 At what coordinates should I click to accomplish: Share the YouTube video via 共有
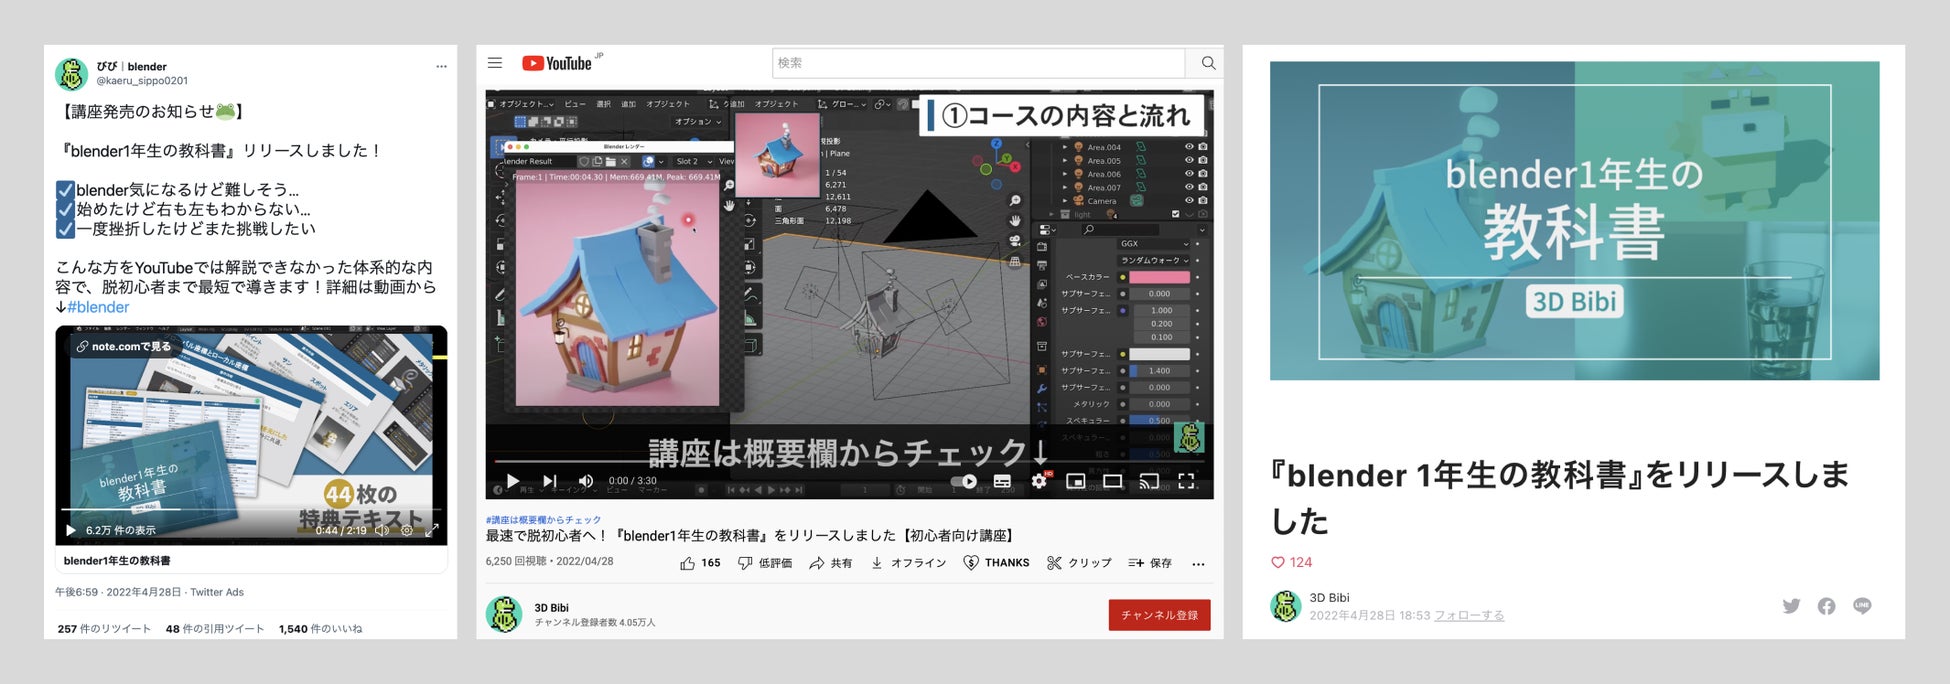[831, 563]
